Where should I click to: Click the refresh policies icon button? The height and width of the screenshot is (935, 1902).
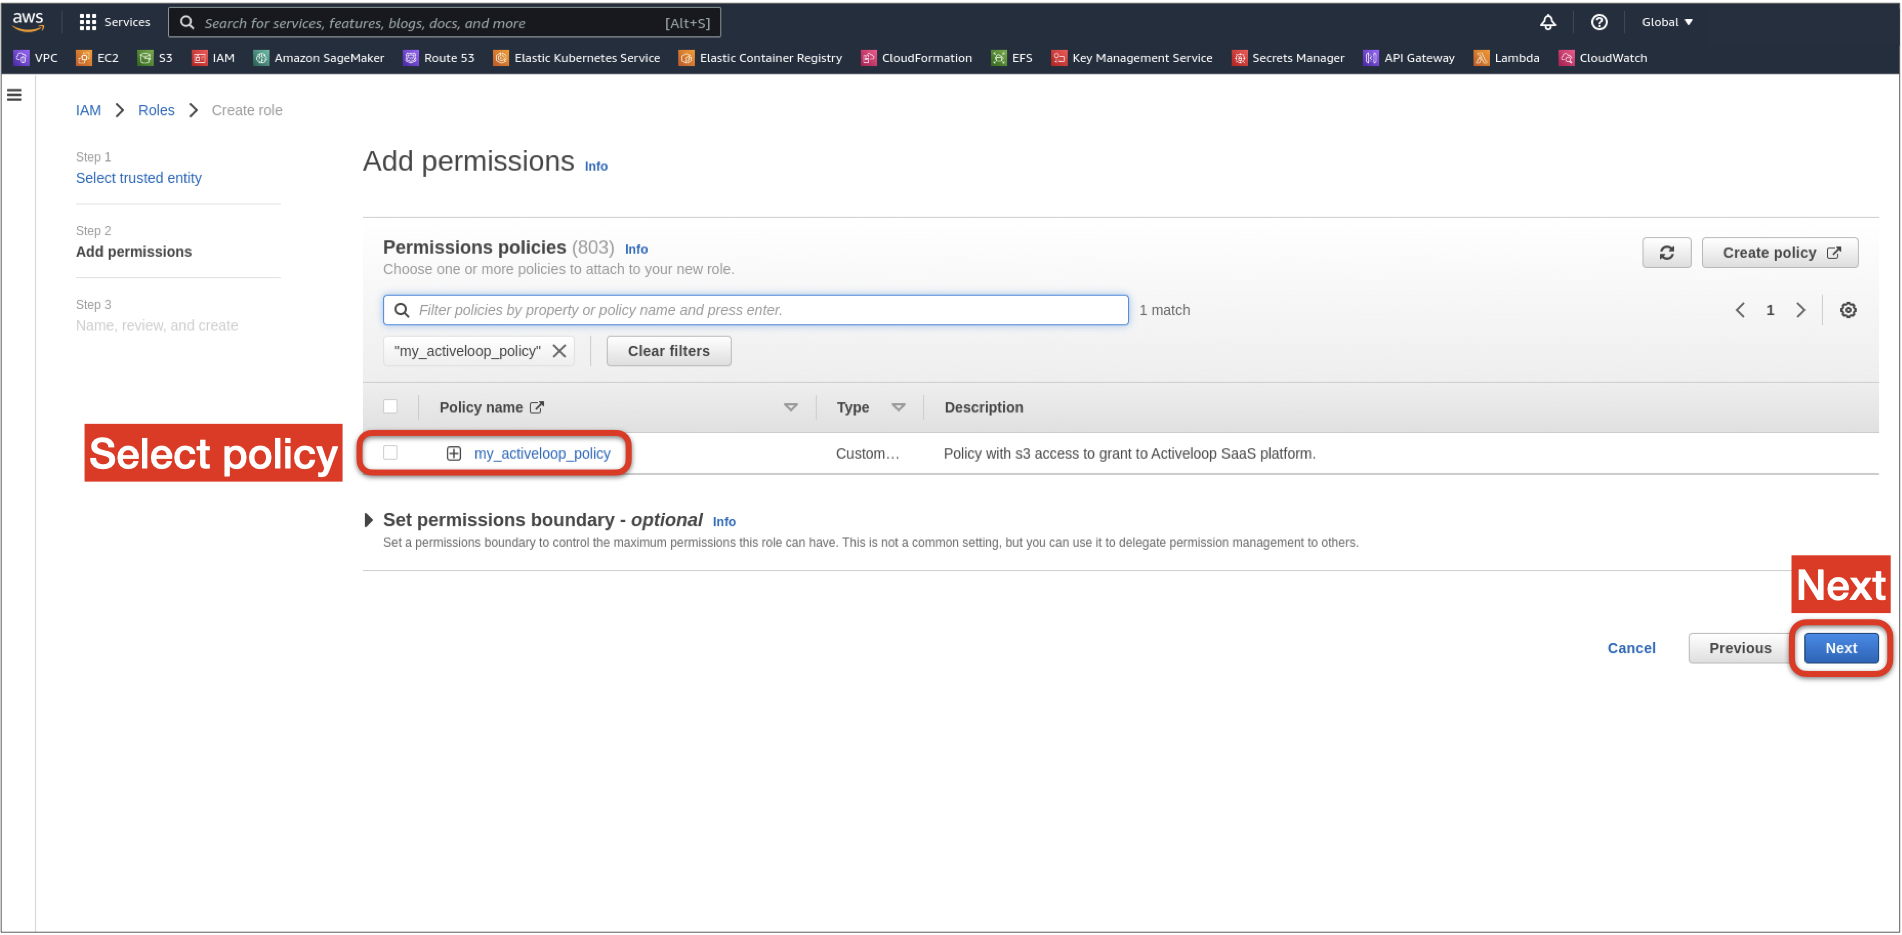pos(1665,253)
